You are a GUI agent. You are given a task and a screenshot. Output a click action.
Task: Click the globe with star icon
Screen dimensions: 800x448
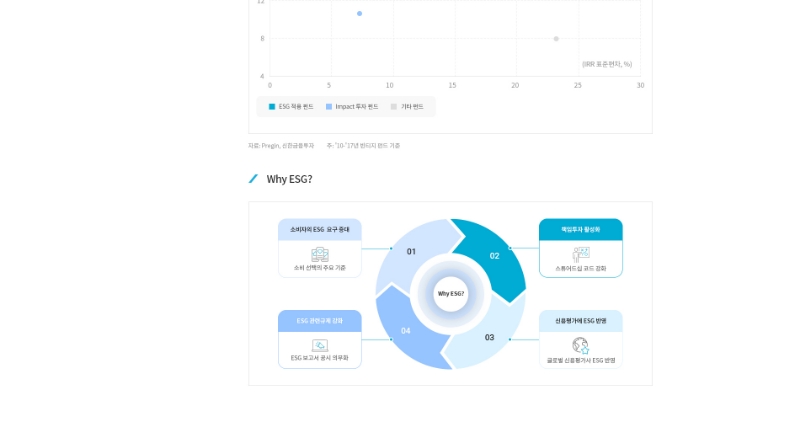click(x=581, y=345)
